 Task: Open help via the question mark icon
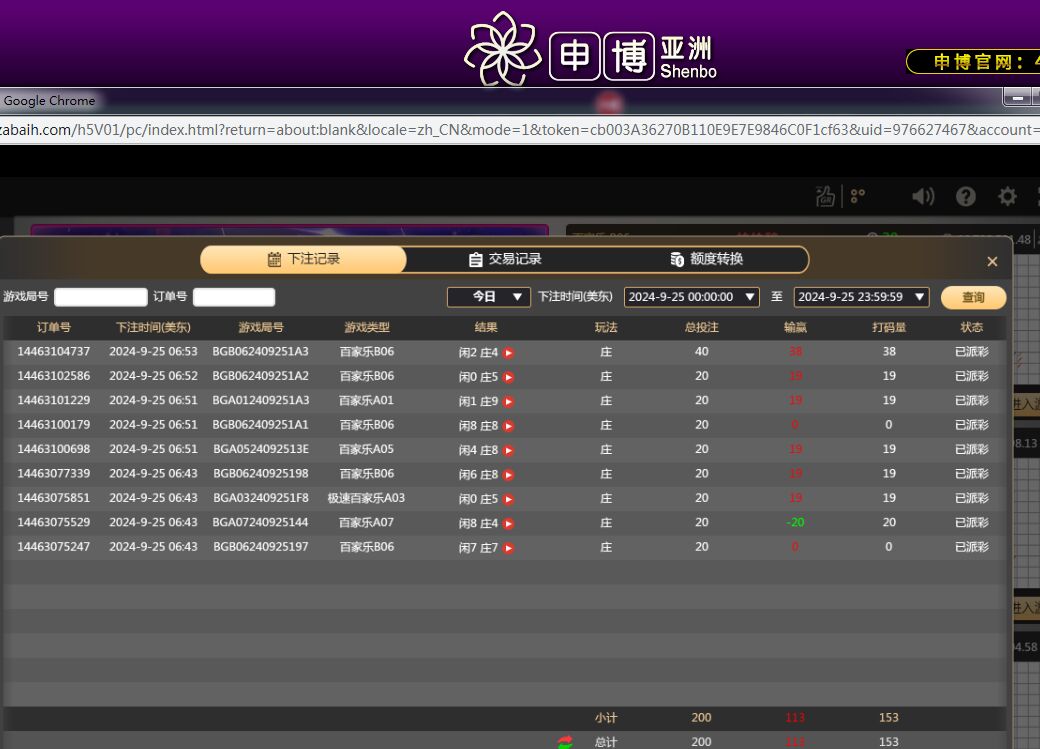click(965, 197)
